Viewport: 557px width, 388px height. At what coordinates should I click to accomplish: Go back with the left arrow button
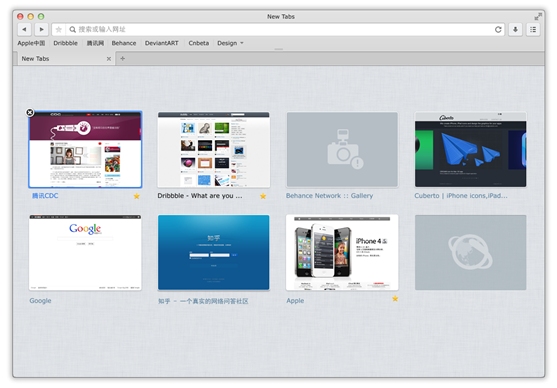point(24,29)
